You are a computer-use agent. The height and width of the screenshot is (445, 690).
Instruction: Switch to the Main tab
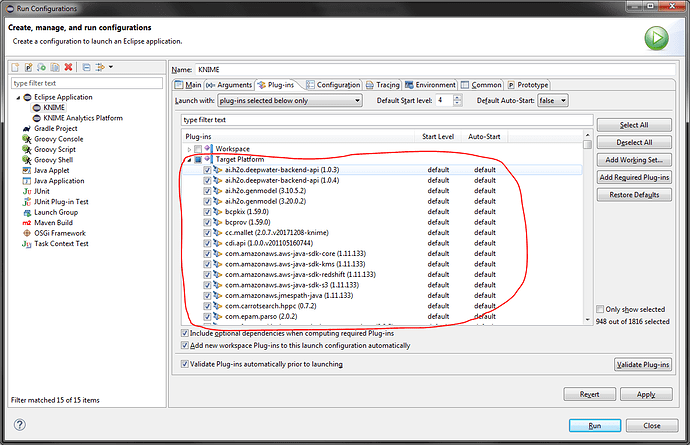(188, 85)
